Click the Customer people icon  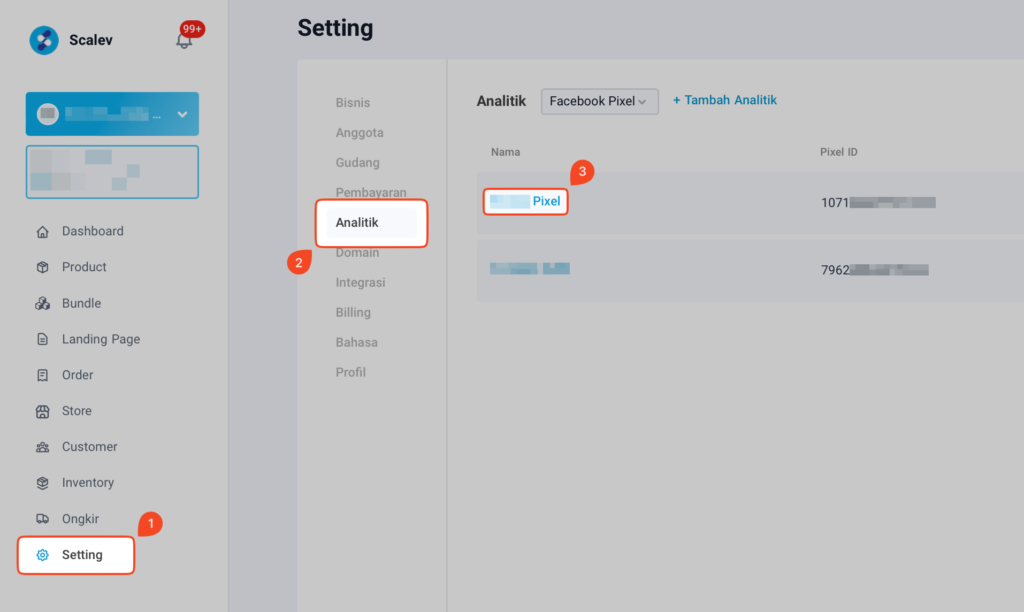[x=42, y=447]
